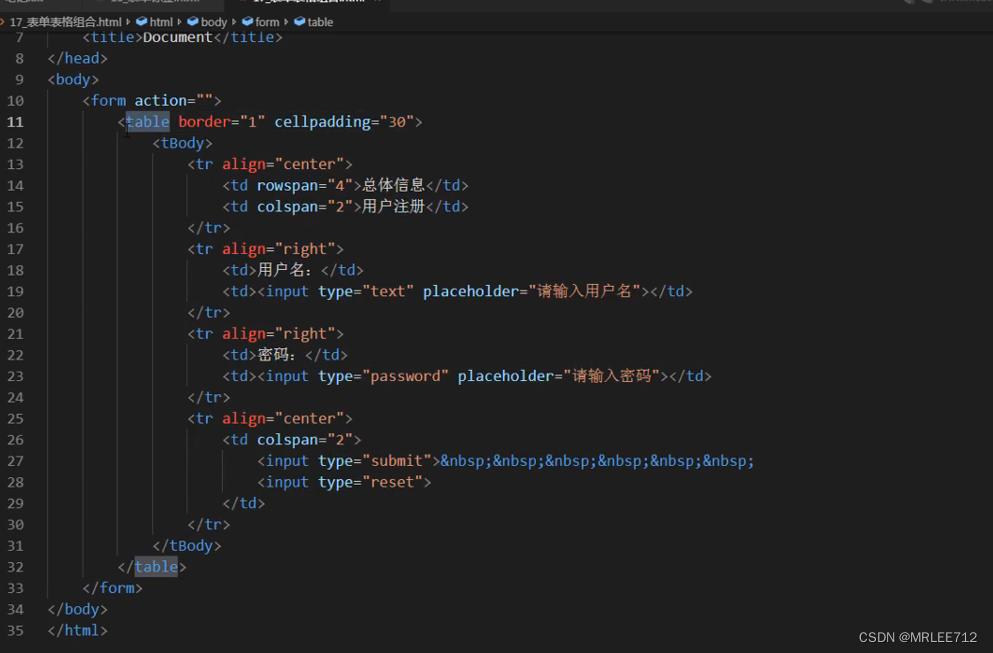Click the opening <tBody> tag
Image resolution: width=993 pixels, height=653 pixels.
182,143
